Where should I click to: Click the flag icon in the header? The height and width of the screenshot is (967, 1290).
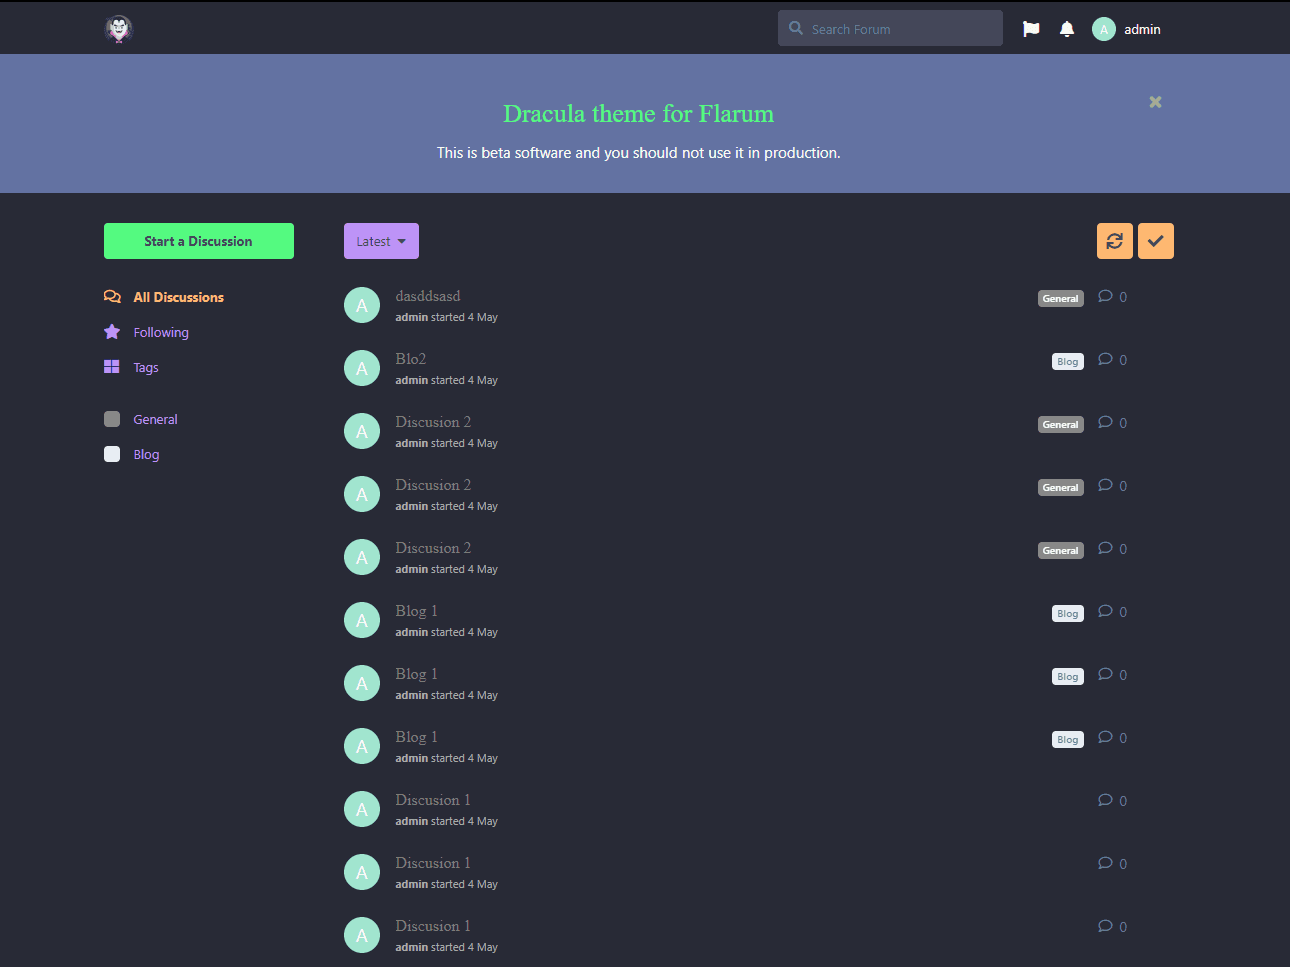tap(1030, 28)
